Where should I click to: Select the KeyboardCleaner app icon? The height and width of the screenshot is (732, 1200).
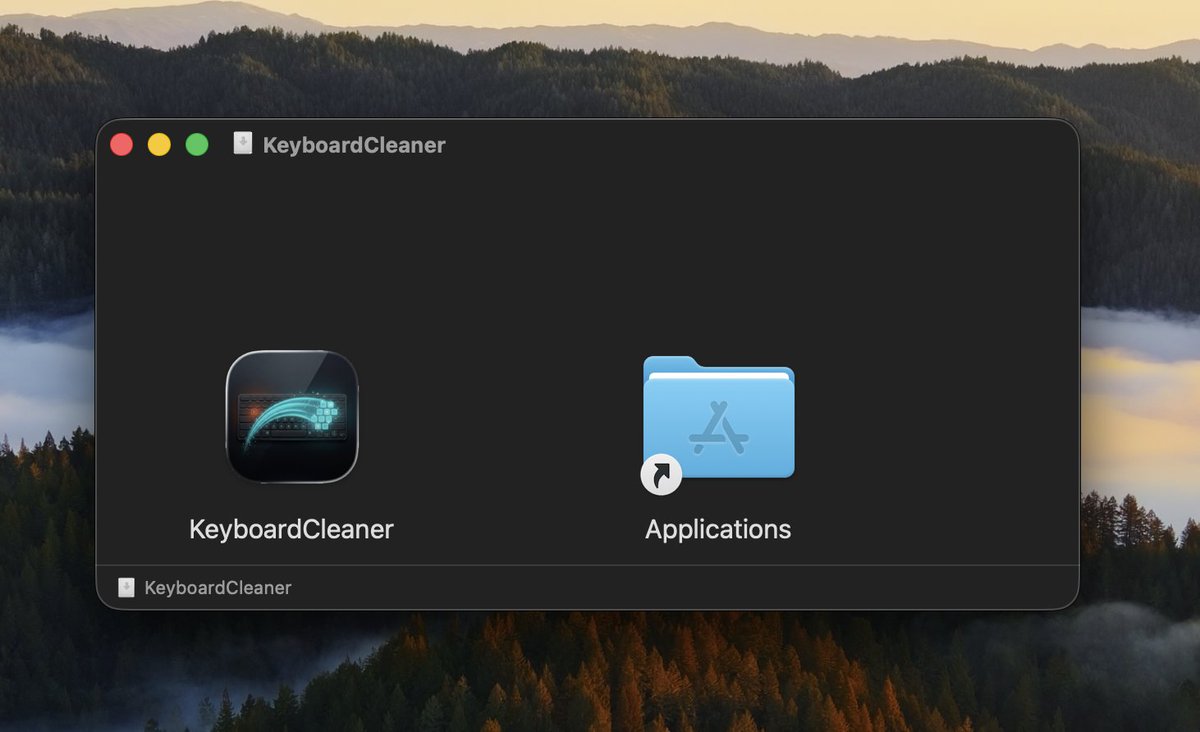[x=292, y=417]
